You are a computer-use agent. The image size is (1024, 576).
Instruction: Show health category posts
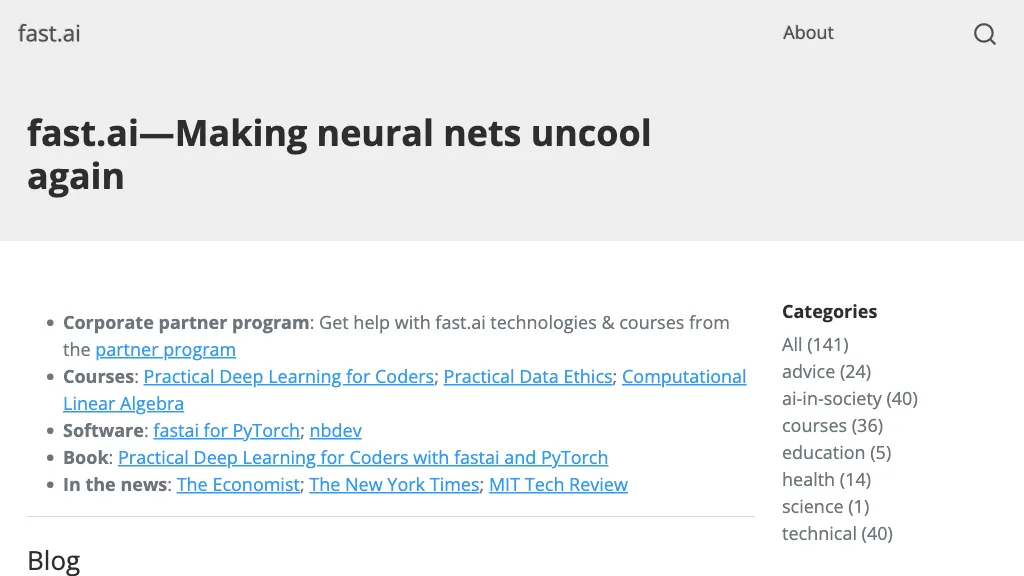[826, 480]
